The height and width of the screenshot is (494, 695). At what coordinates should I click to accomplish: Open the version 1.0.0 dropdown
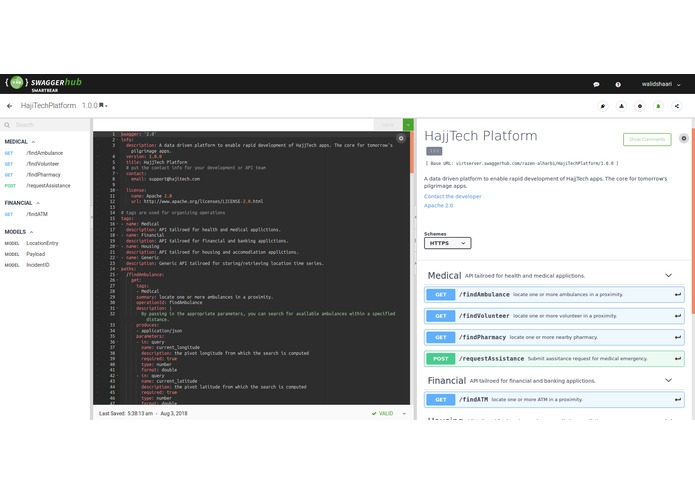click(x=95, y=105)
